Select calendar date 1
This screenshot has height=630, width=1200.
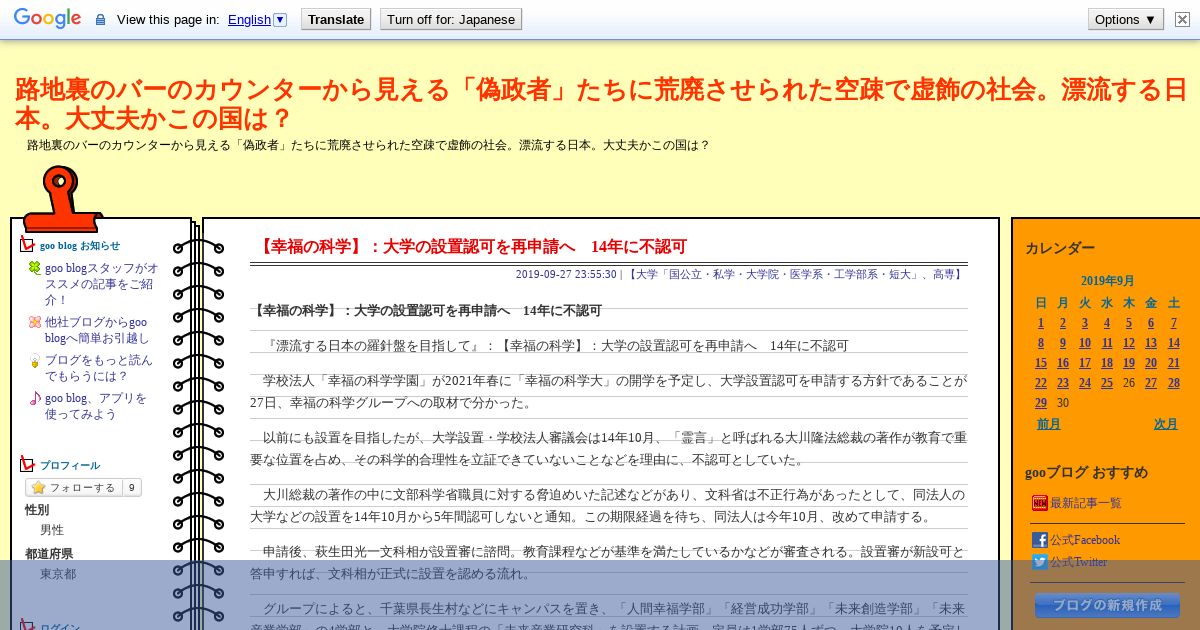(1041, 323)
